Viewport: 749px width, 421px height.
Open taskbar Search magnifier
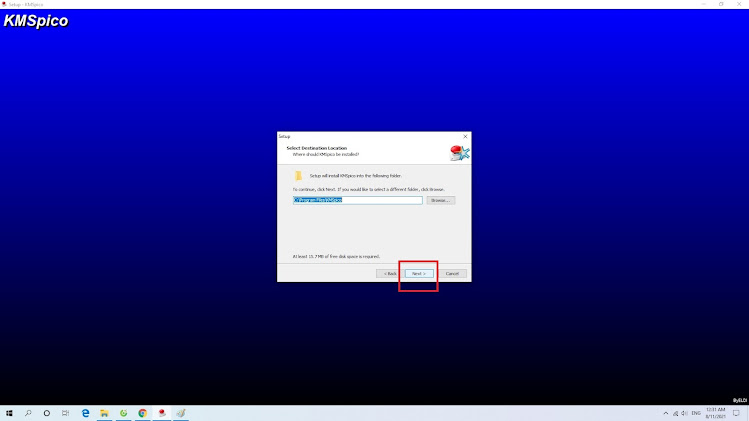(28, 413)
